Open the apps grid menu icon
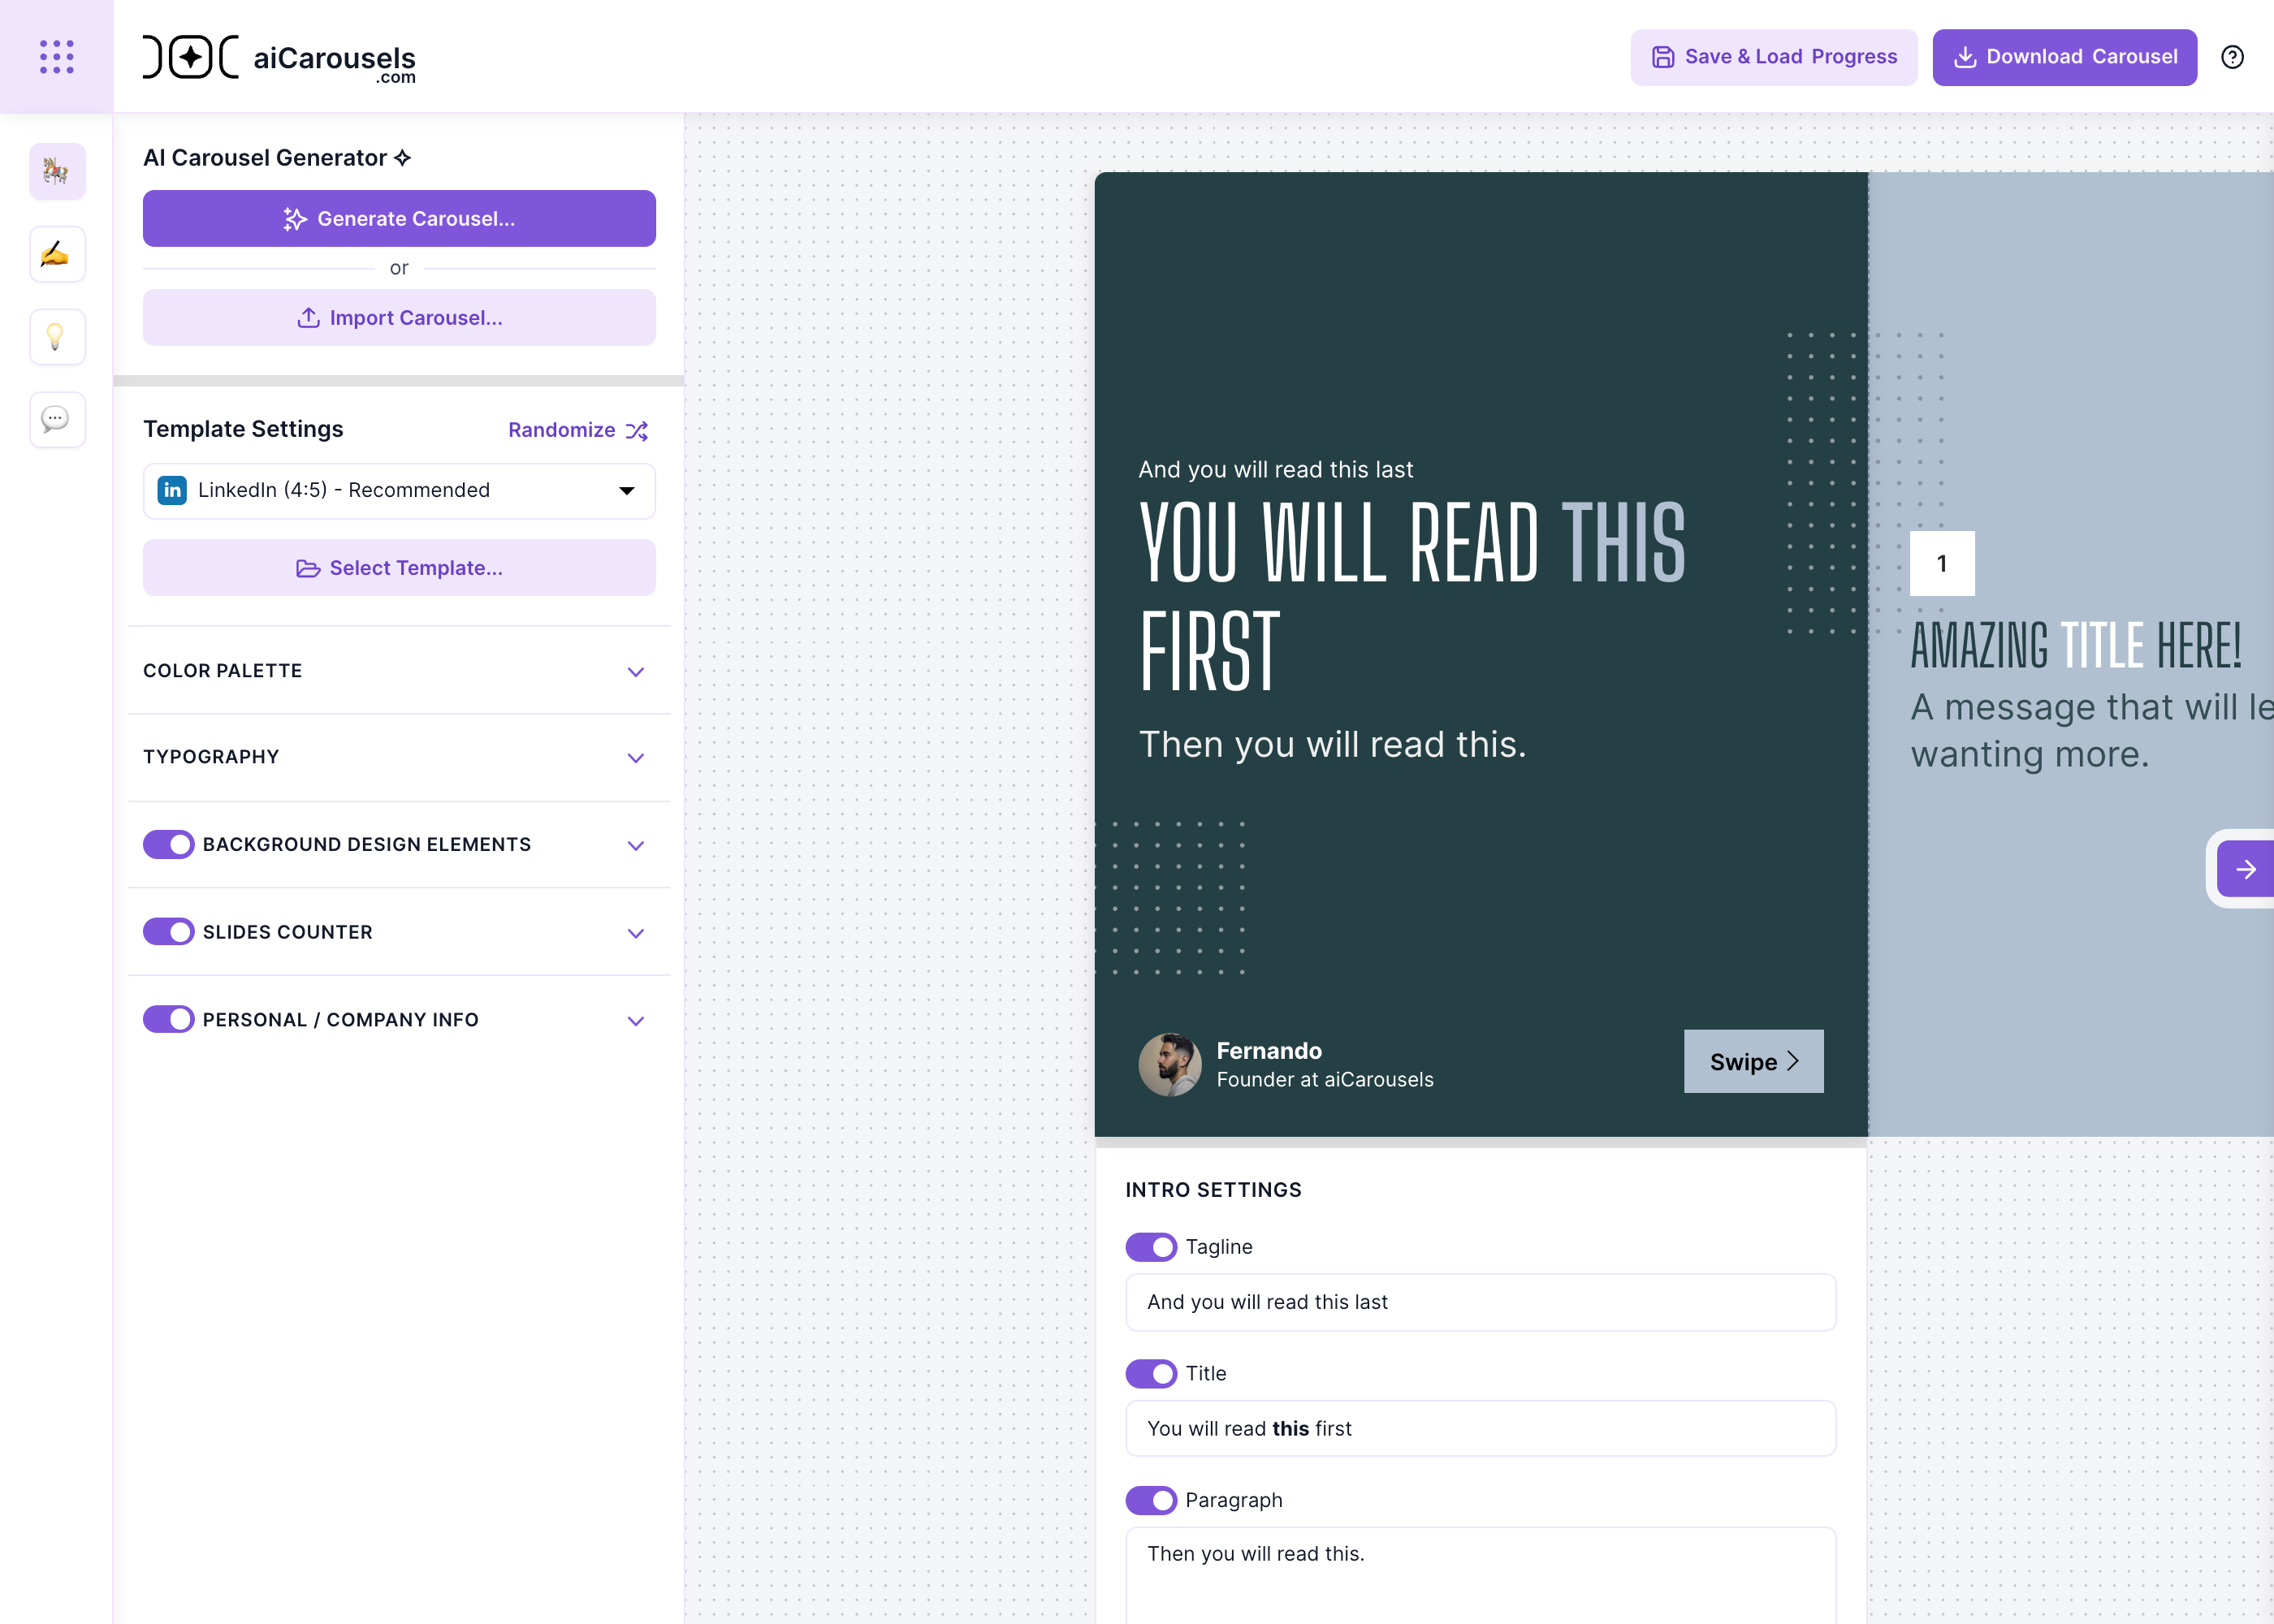This screenshot has width=2274, height=1624. (x=56, y=56)
